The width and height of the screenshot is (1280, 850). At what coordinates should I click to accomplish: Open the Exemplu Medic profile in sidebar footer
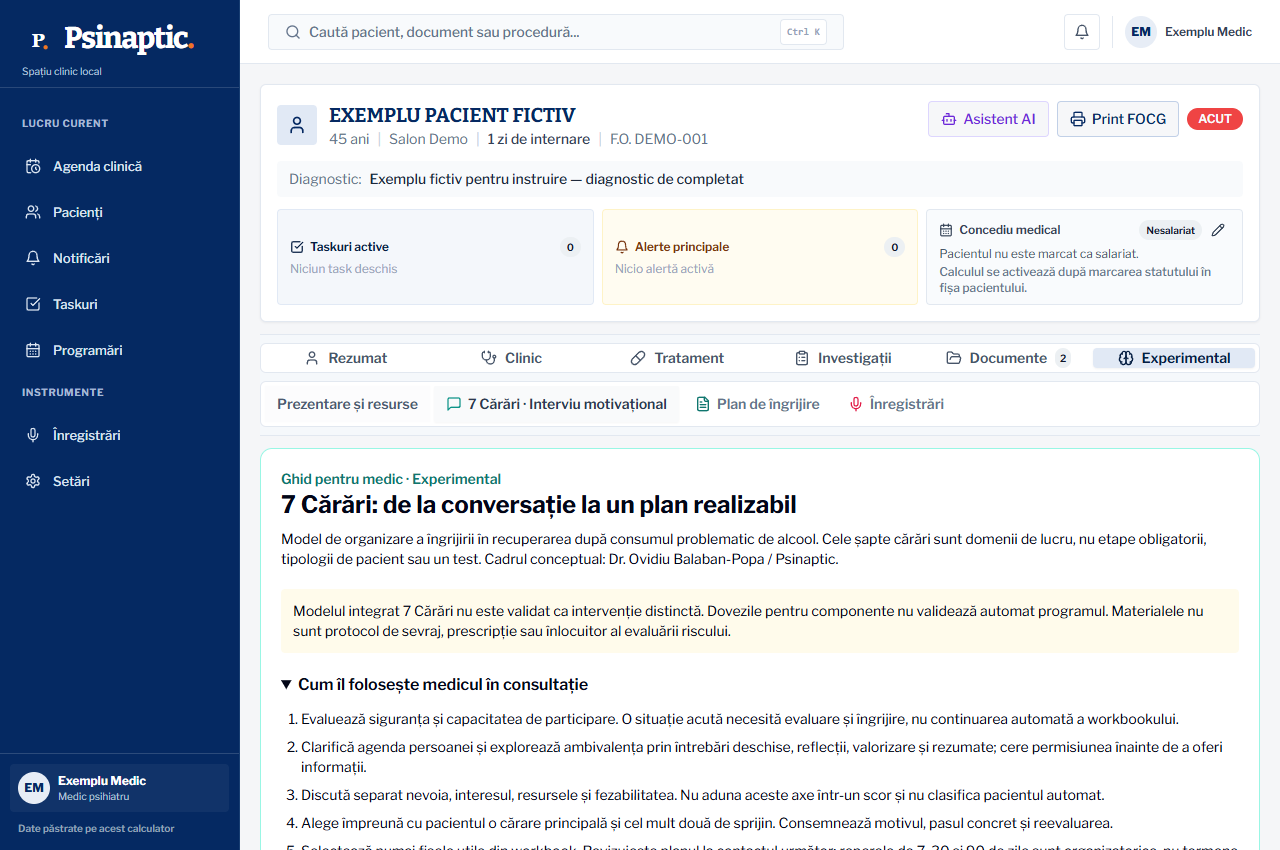pos(120,788)
